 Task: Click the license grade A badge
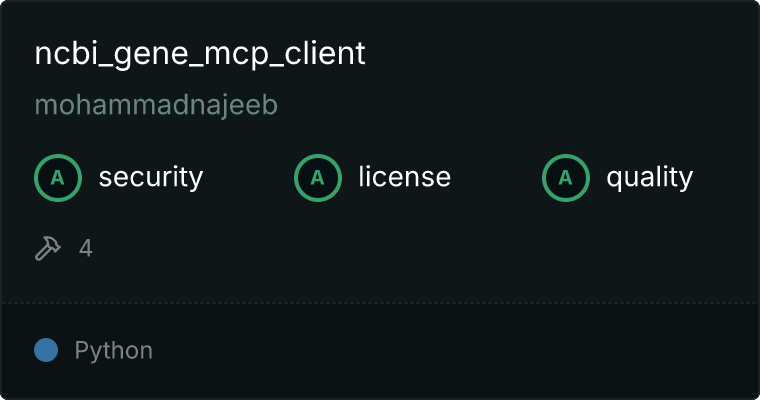pyautogui.click(x=317, y=178)
